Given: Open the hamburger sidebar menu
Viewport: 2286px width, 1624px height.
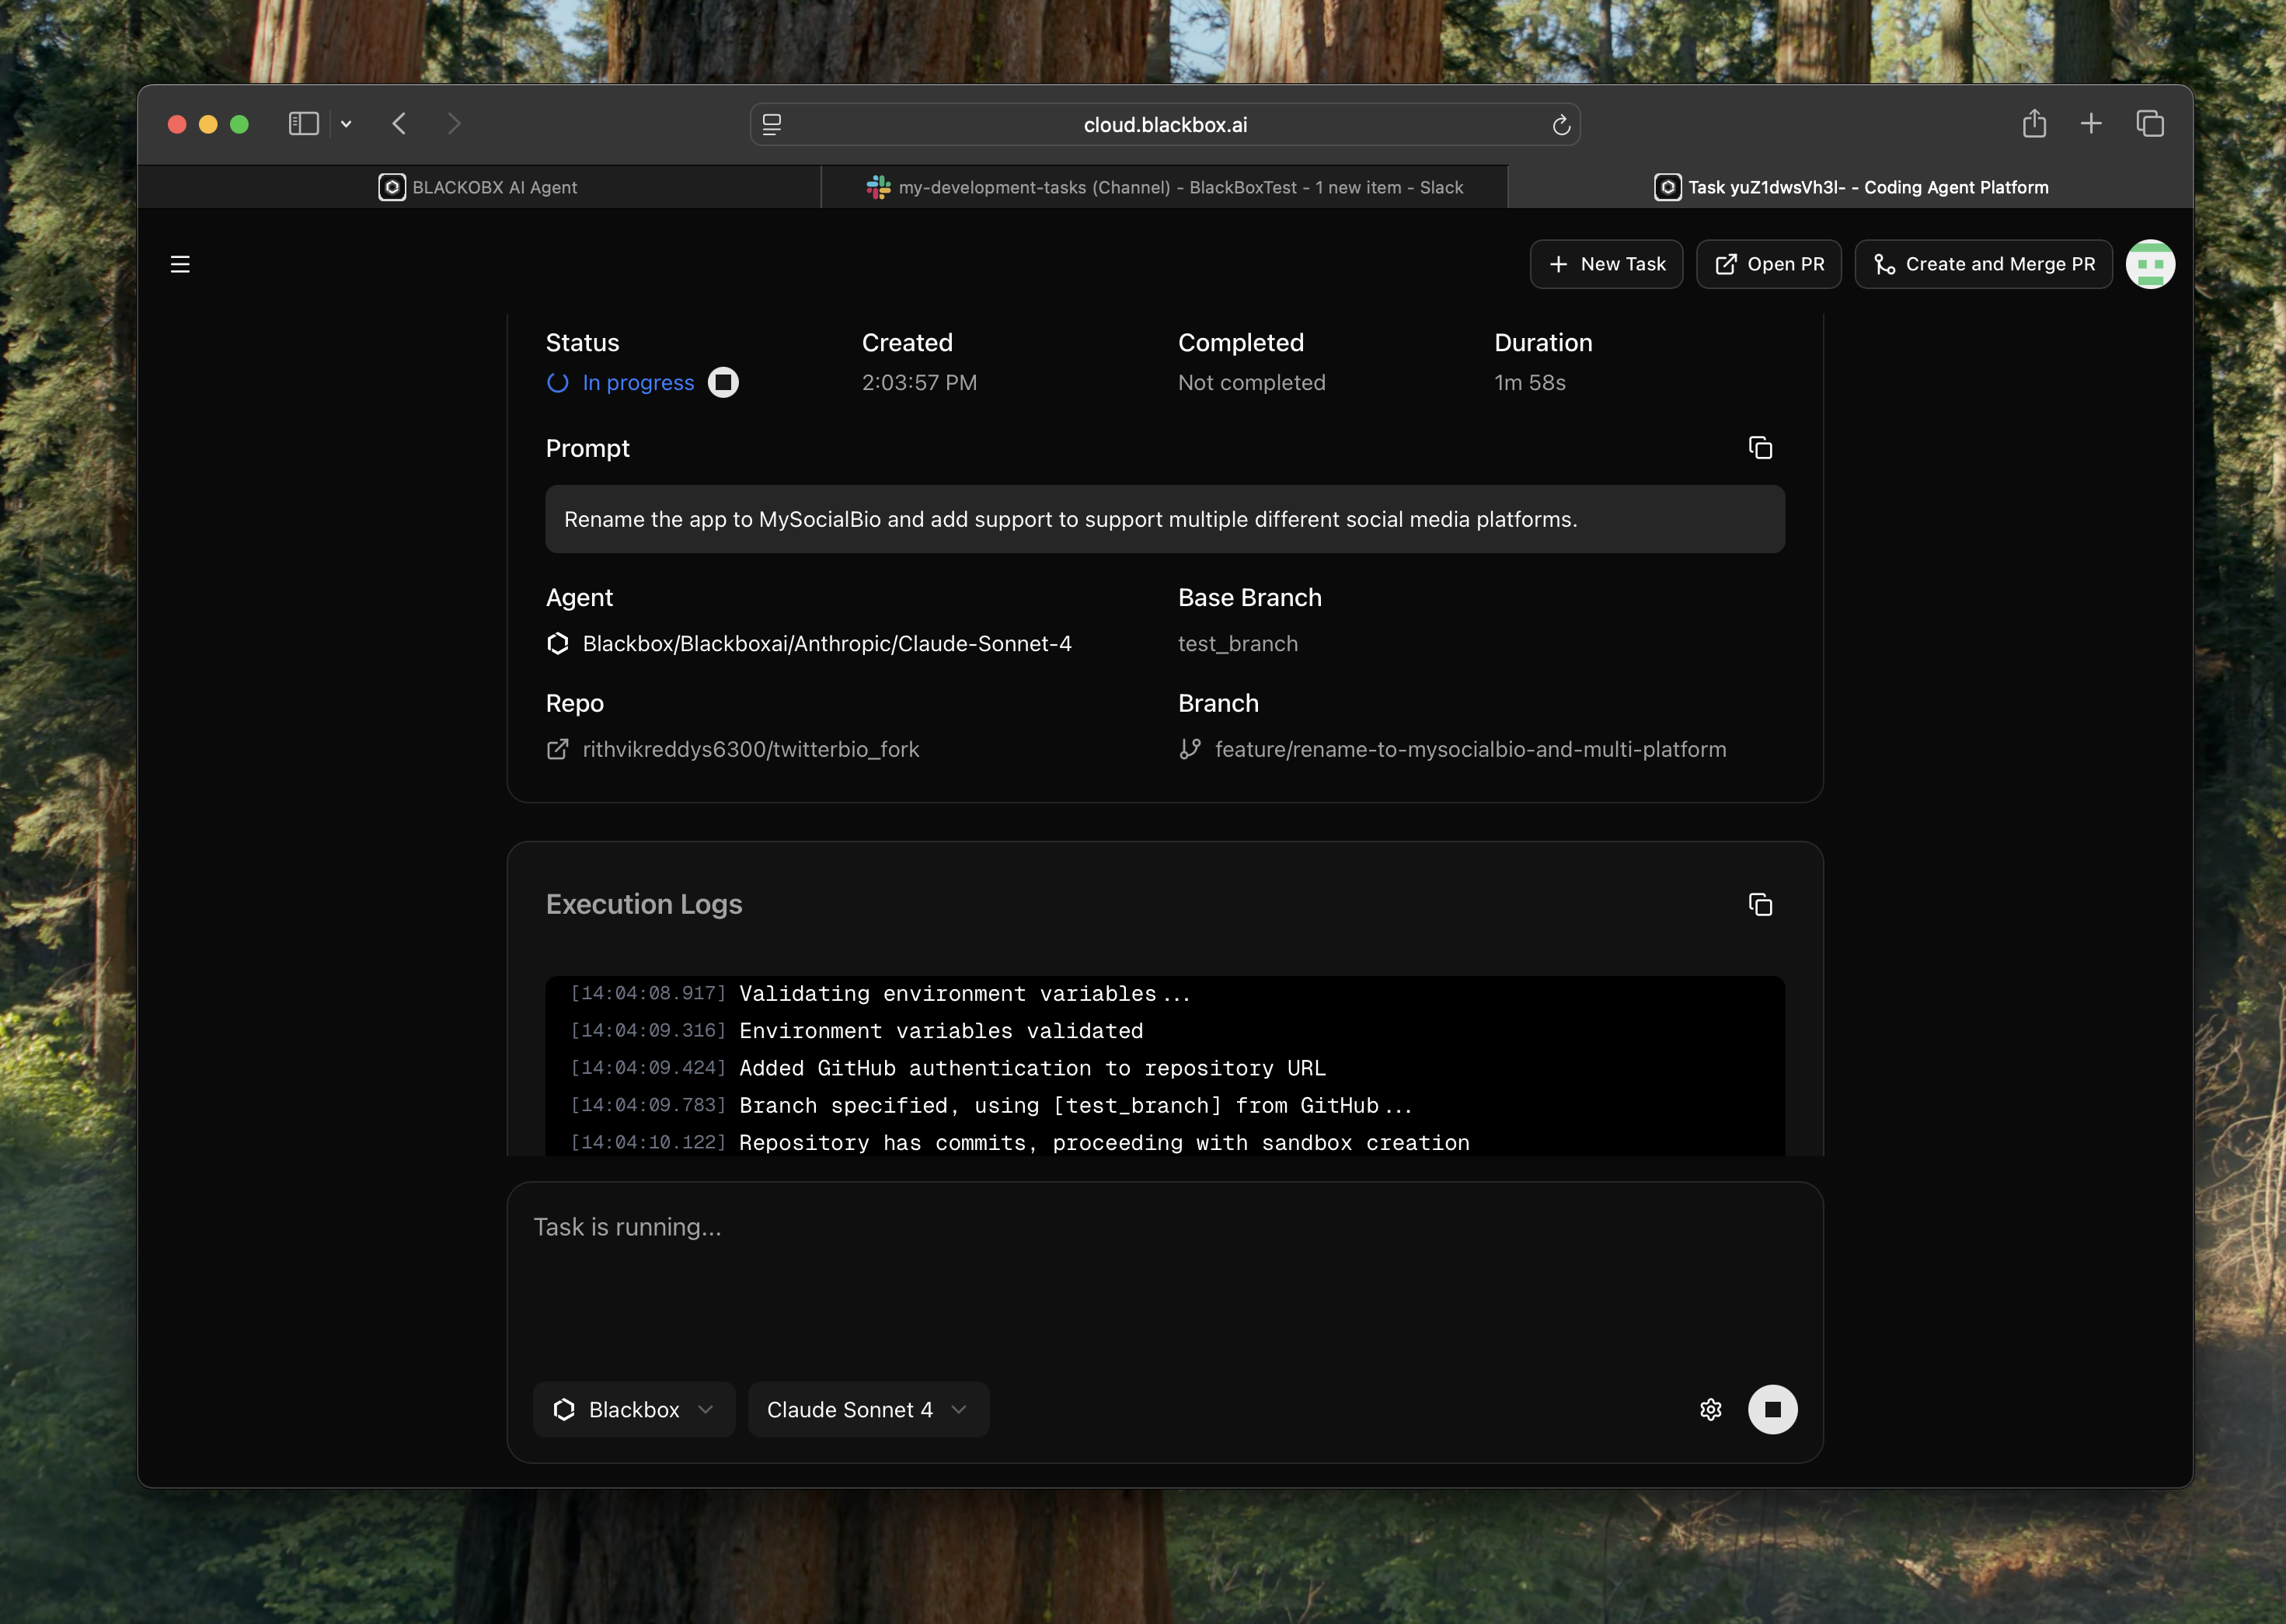Looking at the screenshot, I should [x=180, y=264].
